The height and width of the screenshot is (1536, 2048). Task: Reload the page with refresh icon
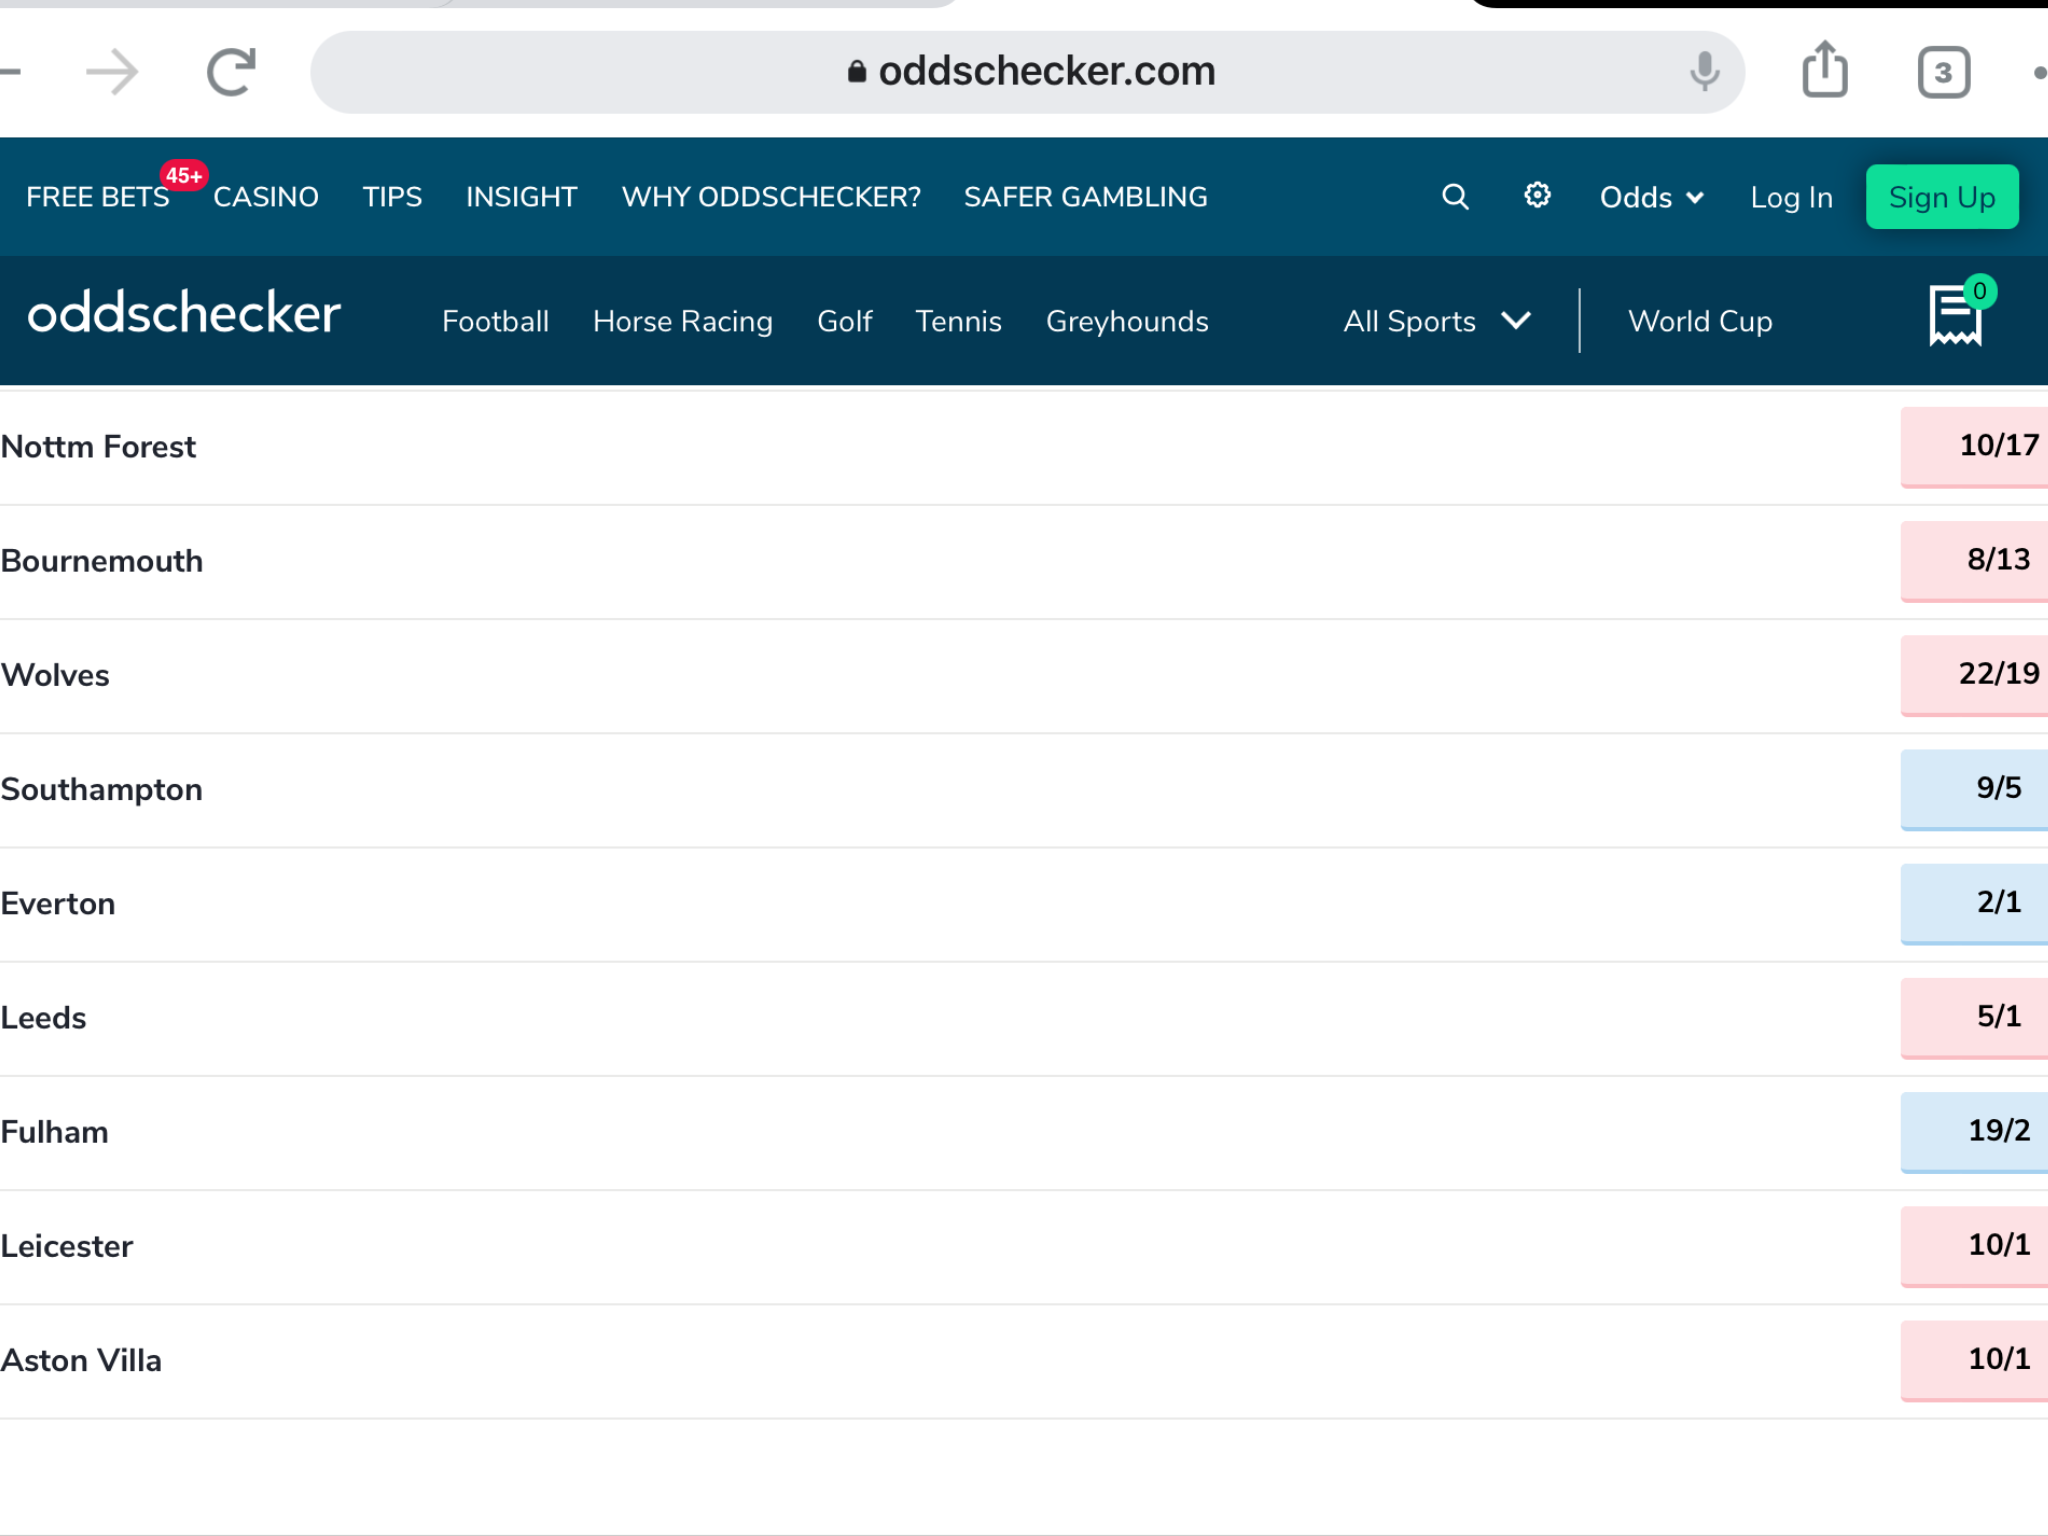[231, 72]
